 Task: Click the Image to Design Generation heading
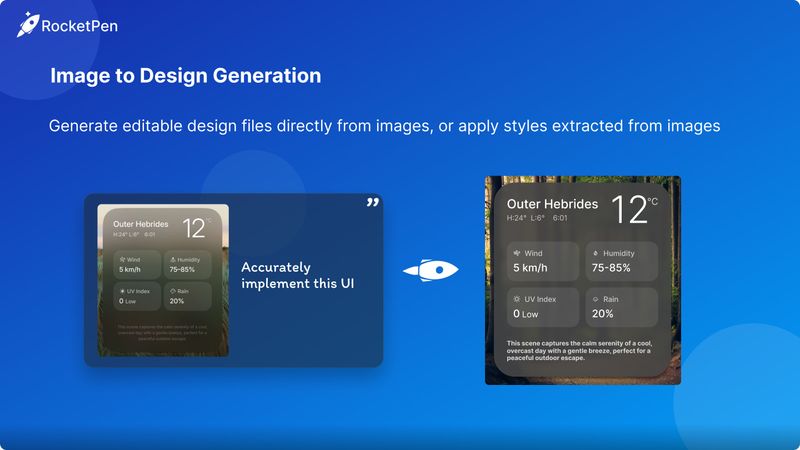click(185, 76)
